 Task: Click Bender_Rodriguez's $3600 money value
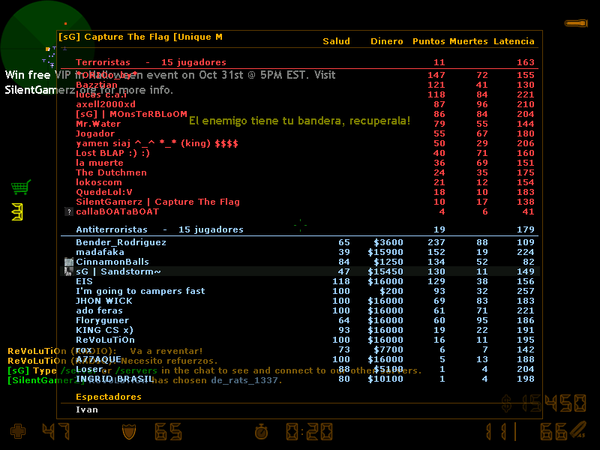(x=388, y=242)
